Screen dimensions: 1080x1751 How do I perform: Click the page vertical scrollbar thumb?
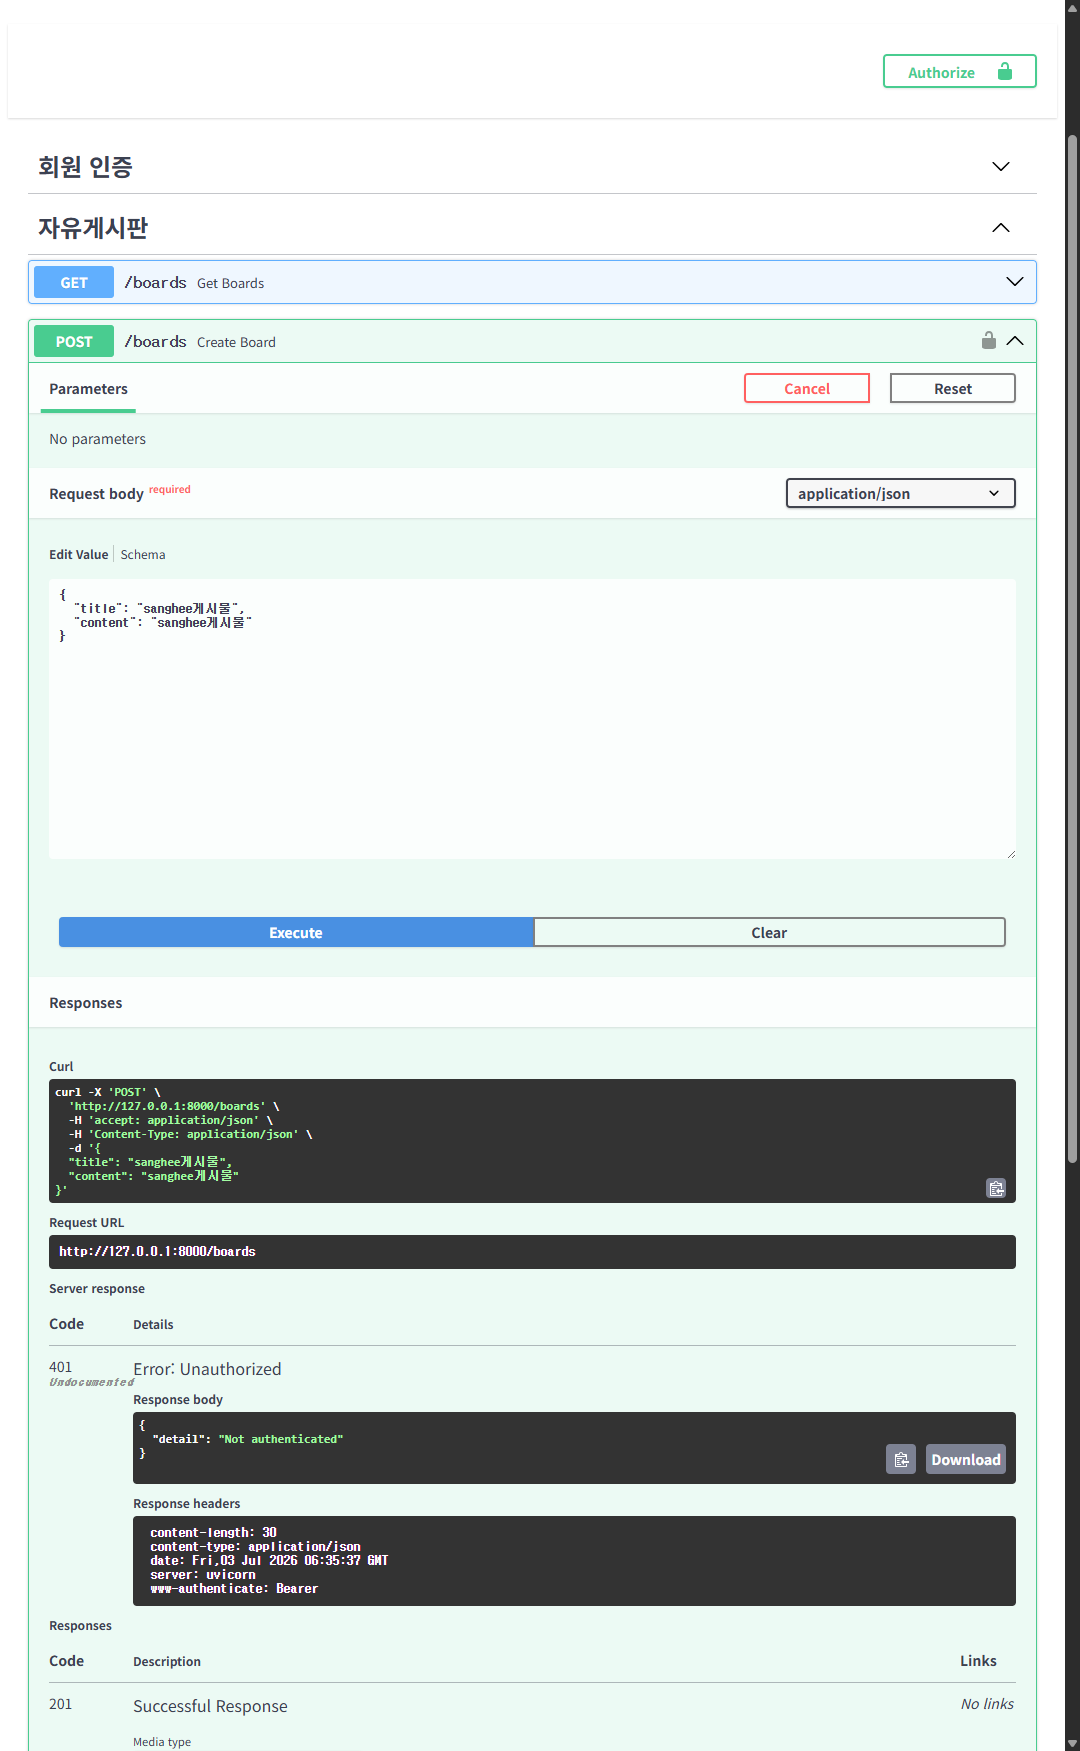[x=1072, y=648]
